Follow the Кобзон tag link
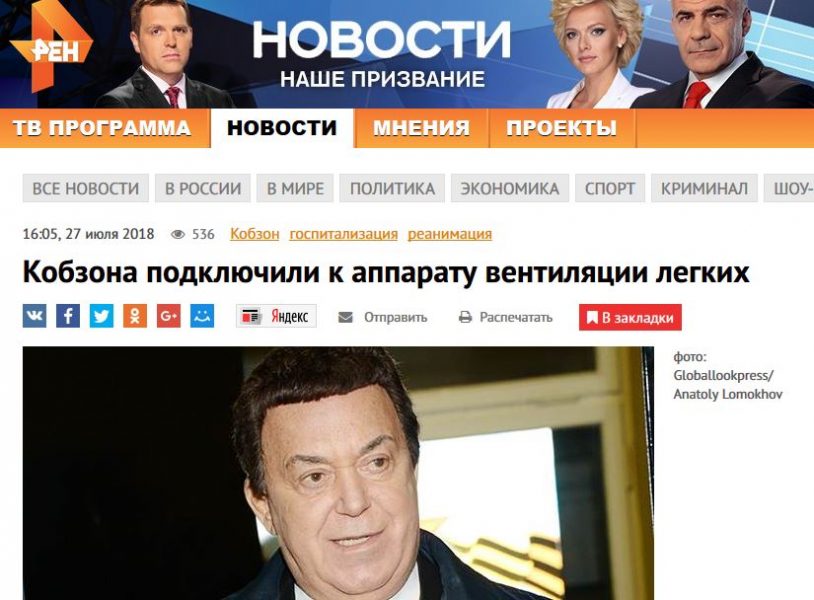Image resolution: width=814 pixels, height=600 pixels. coord(254,234)
